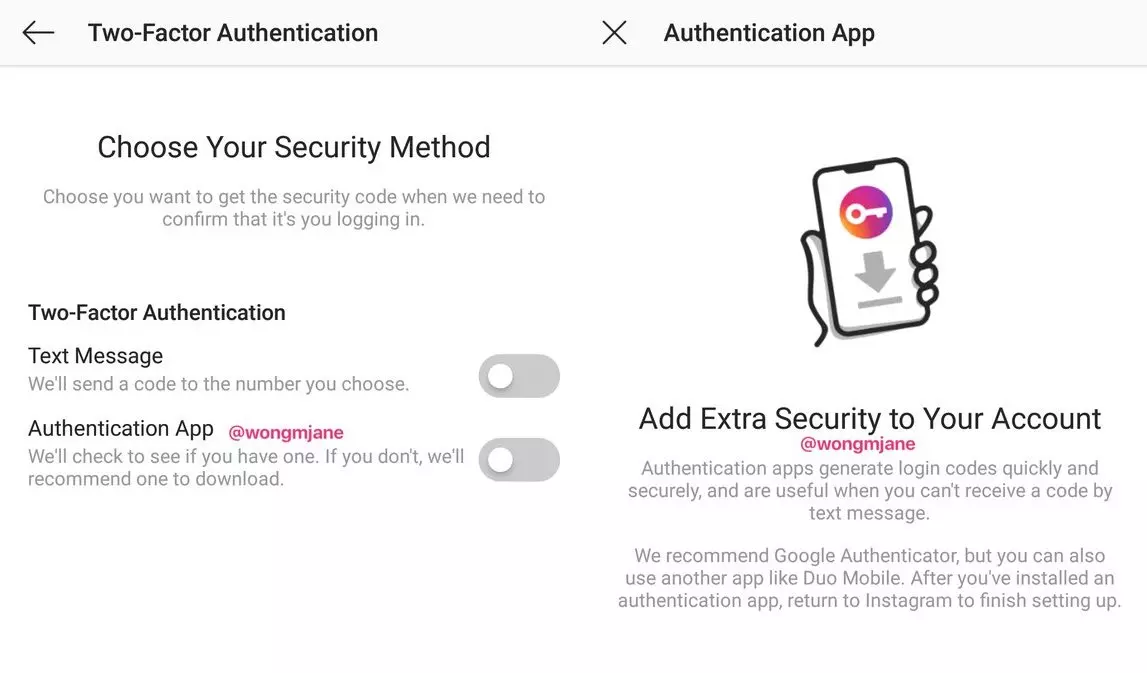Tap the gradient key icon on phone illustration
1147x673 pixels.
pyautogui.click(x=865, y=213)
